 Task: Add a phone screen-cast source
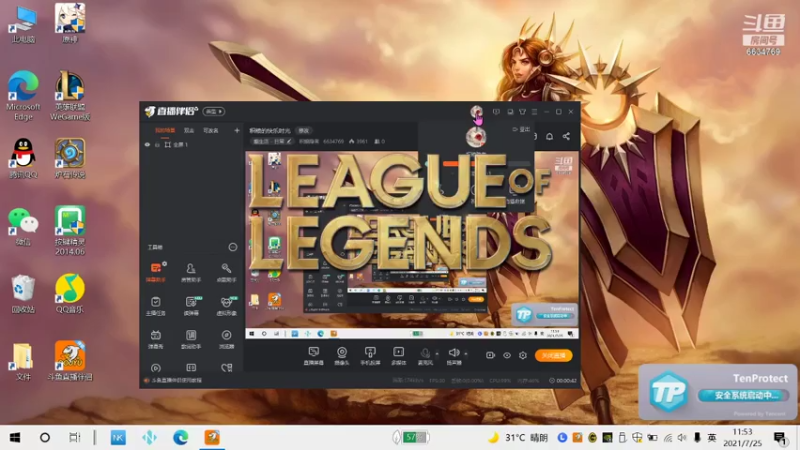pos(370,356)
